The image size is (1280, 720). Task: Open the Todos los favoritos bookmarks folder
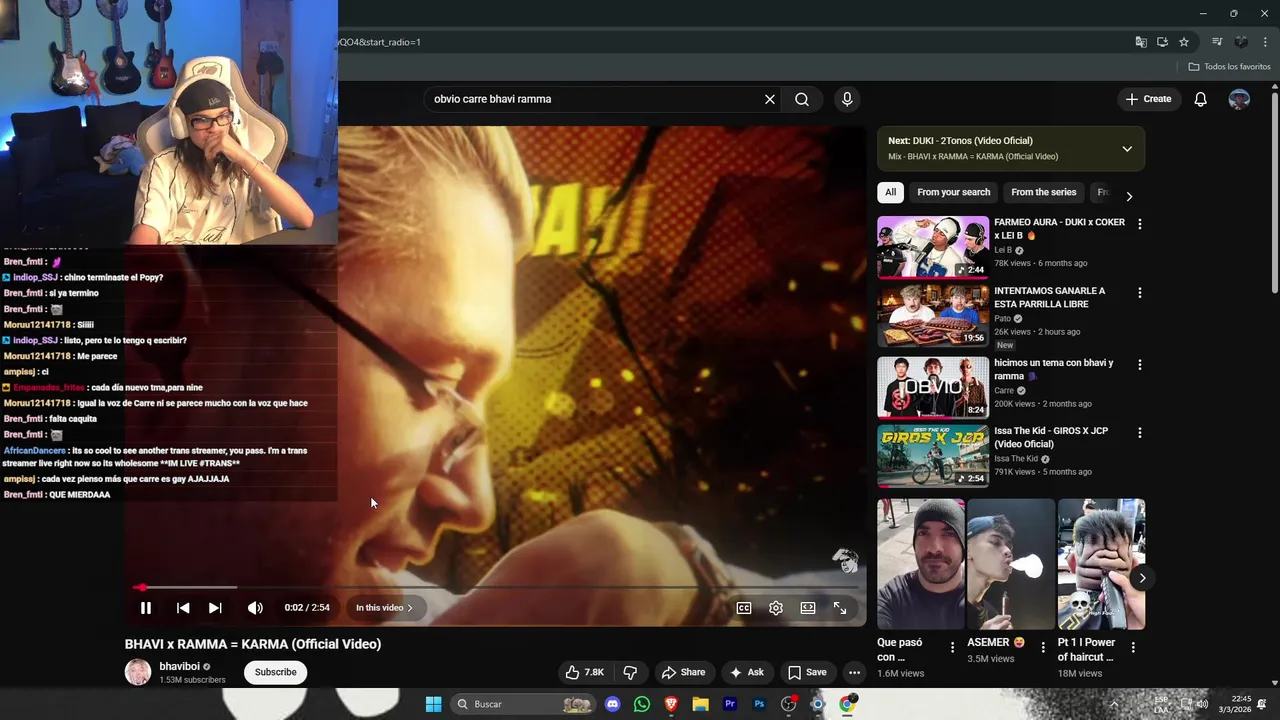1230,67
